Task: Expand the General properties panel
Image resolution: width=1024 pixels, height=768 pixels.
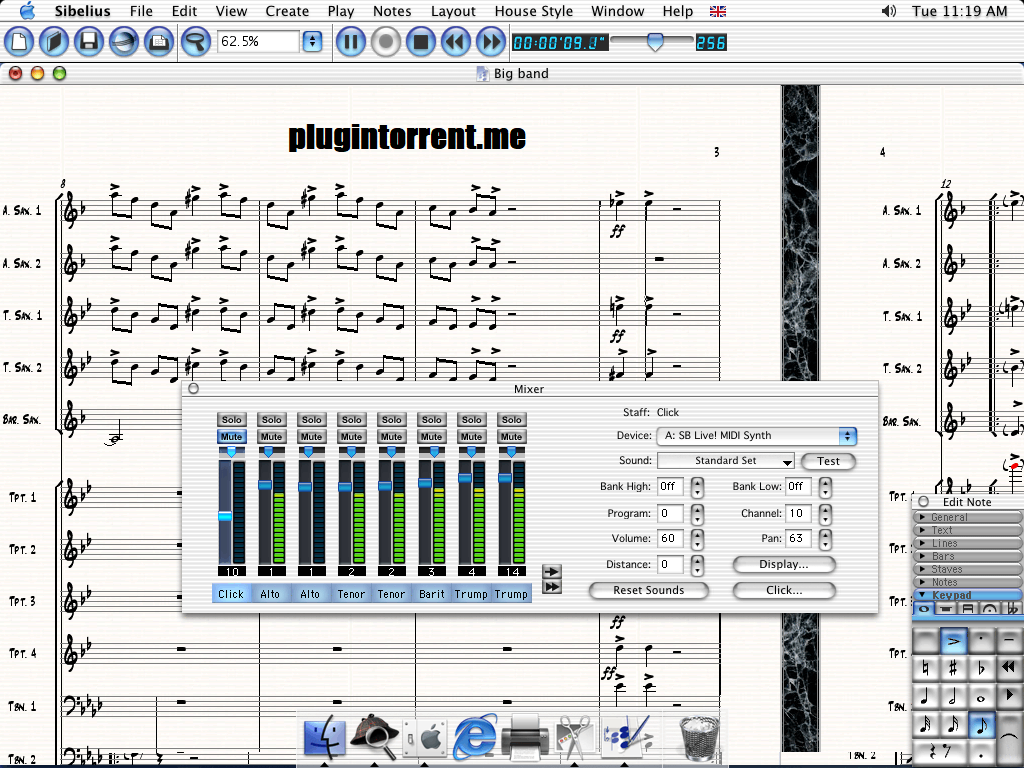Action: tap(967, 517)
